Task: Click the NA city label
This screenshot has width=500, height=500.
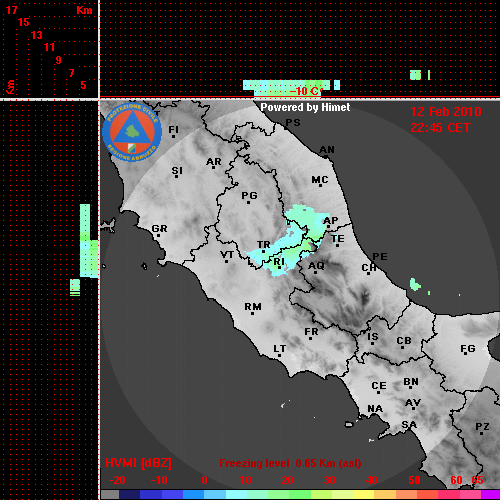Action: (x=375, y=409)
